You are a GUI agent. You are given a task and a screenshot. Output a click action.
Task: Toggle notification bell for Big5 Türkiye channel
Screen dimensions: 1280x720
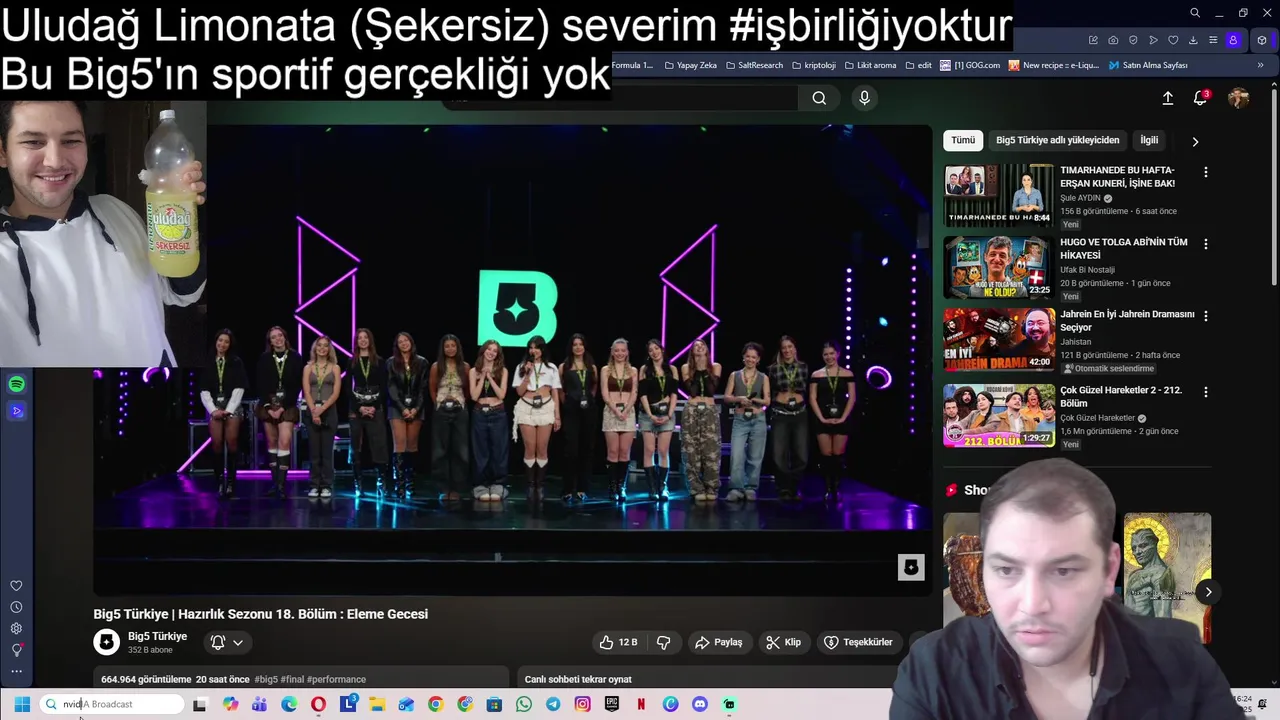[x=226, y=642]
